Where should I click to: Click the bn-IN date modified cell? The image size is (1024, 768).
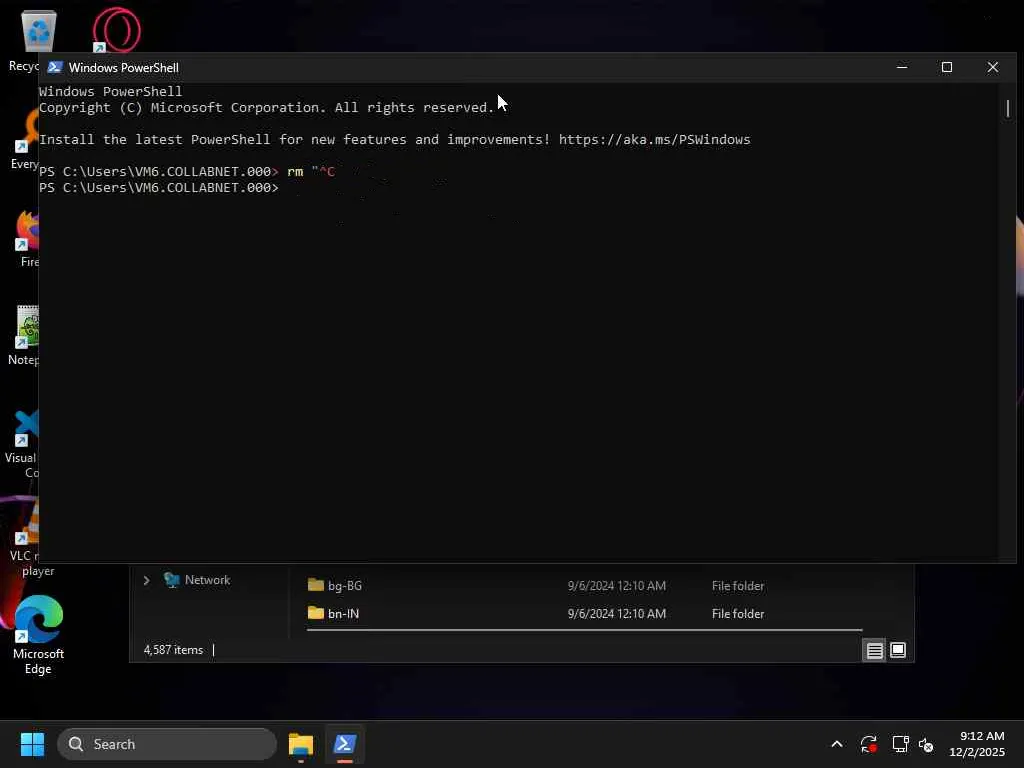(x=616, y=614)
